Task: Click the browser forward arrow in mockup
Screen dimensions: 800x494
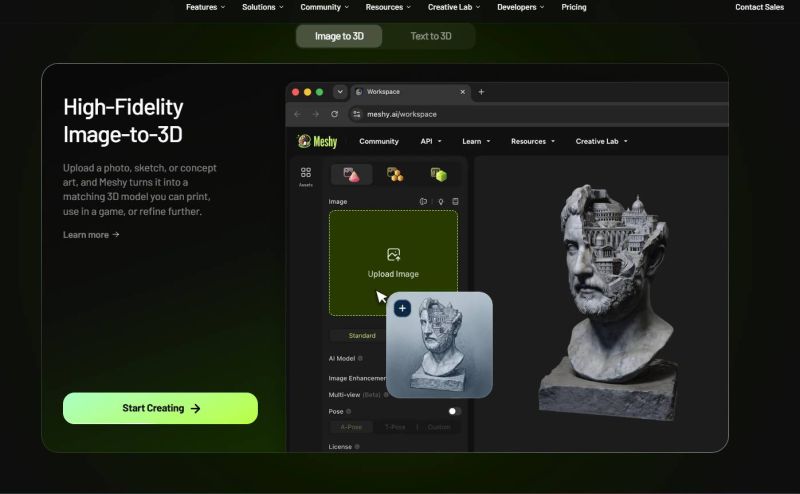Action: [316, 114]
